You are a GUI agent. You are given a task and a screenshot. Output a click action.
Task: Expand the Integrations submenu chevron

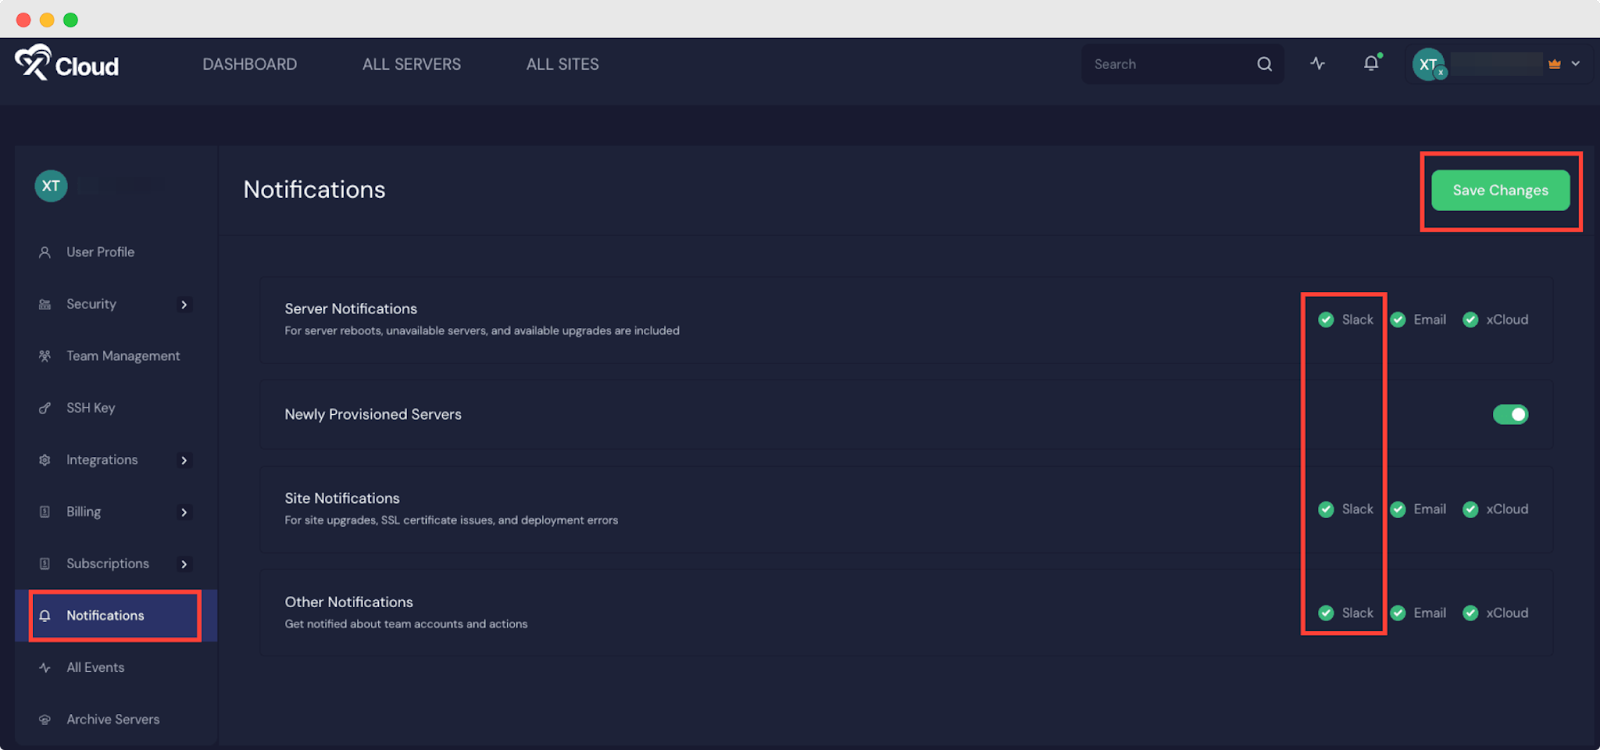tap(184, 461)
